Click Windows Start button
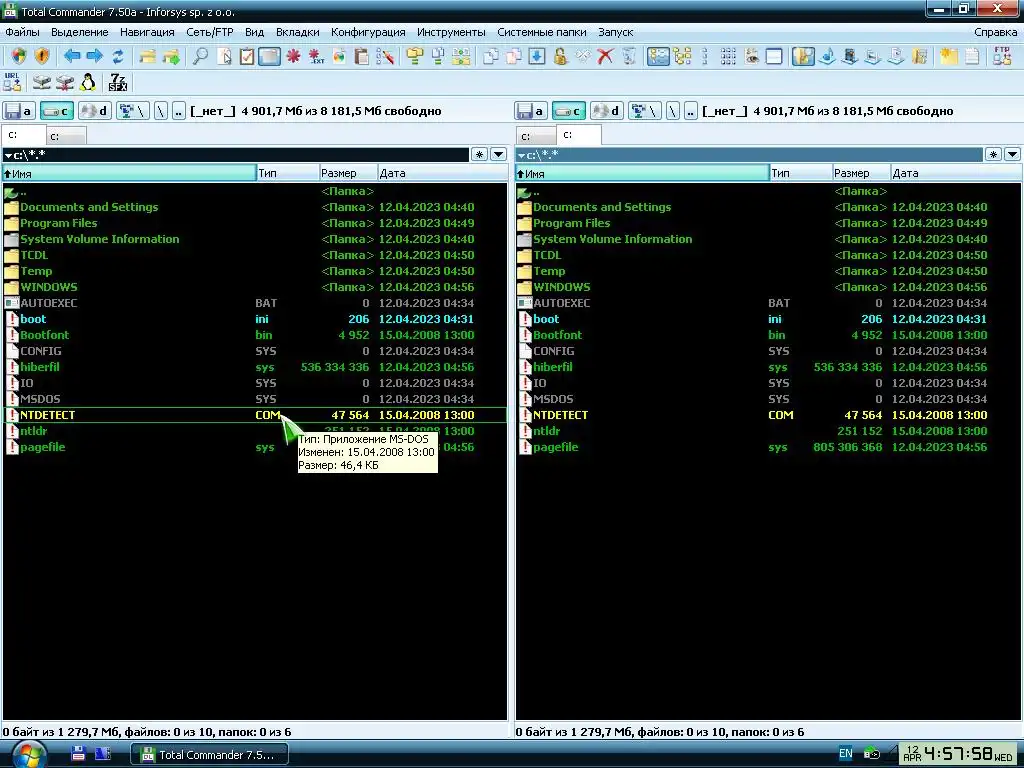 27,755
